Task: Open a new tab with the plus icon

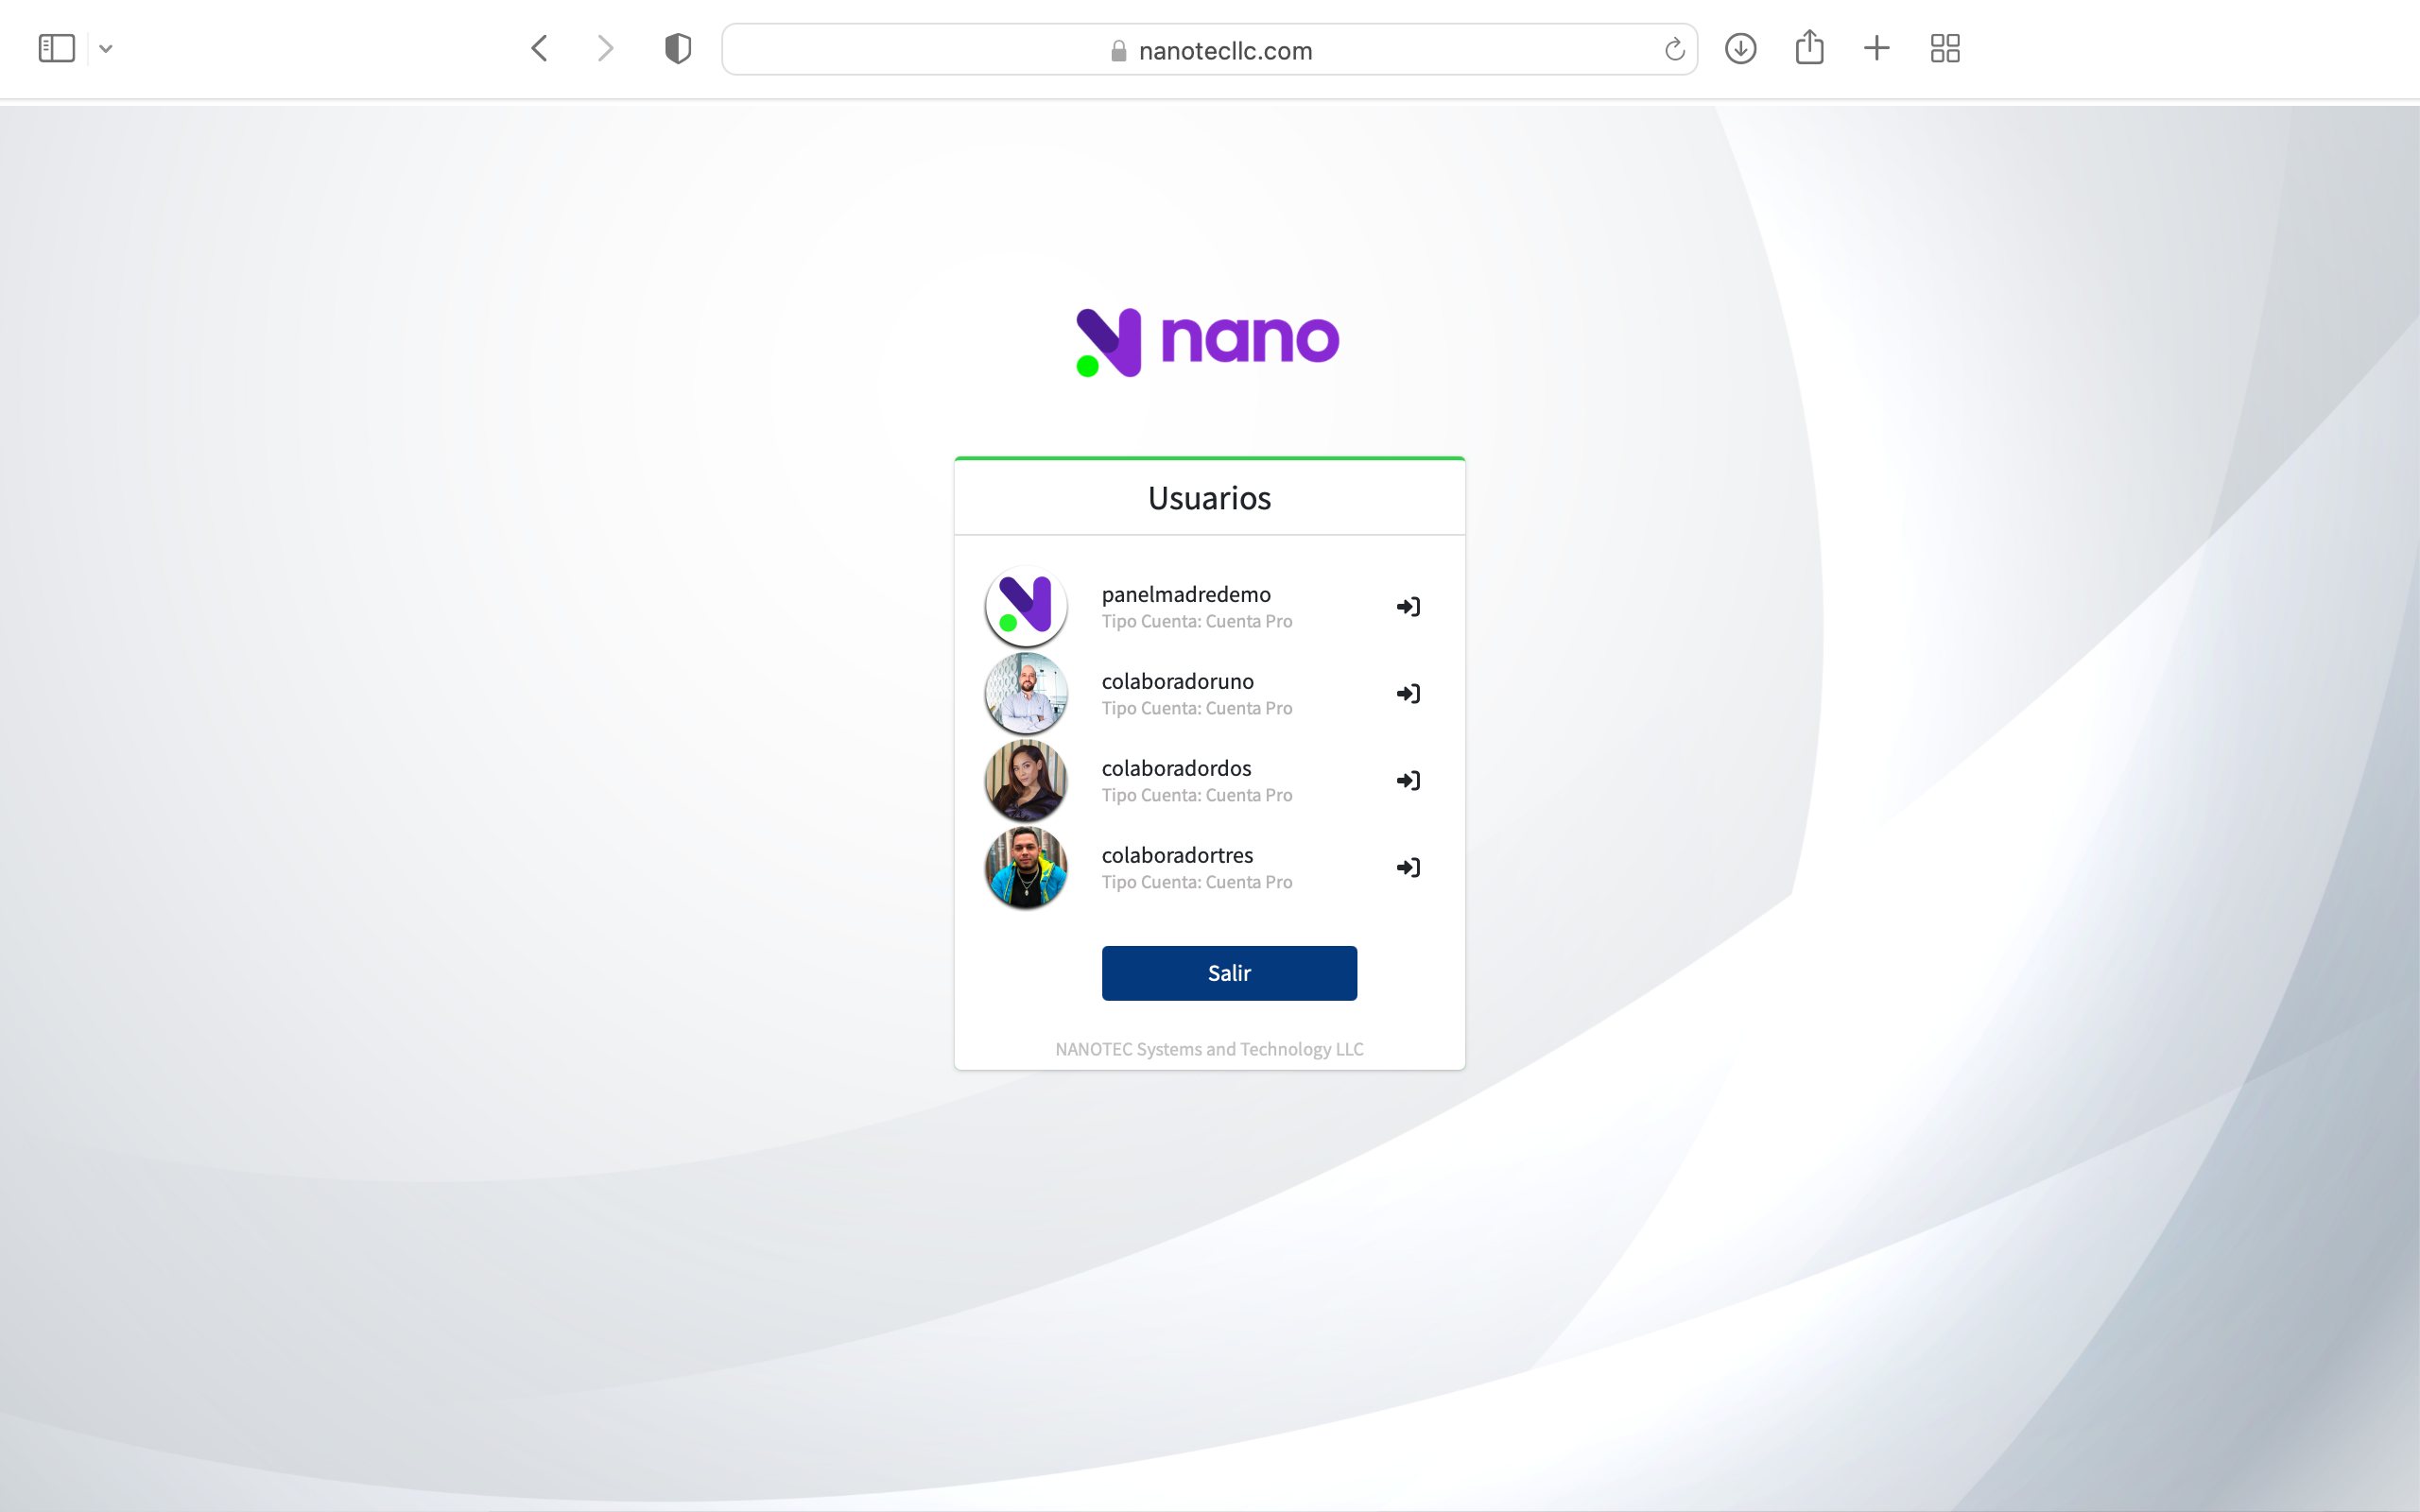Action: [x=1877, y=48]
